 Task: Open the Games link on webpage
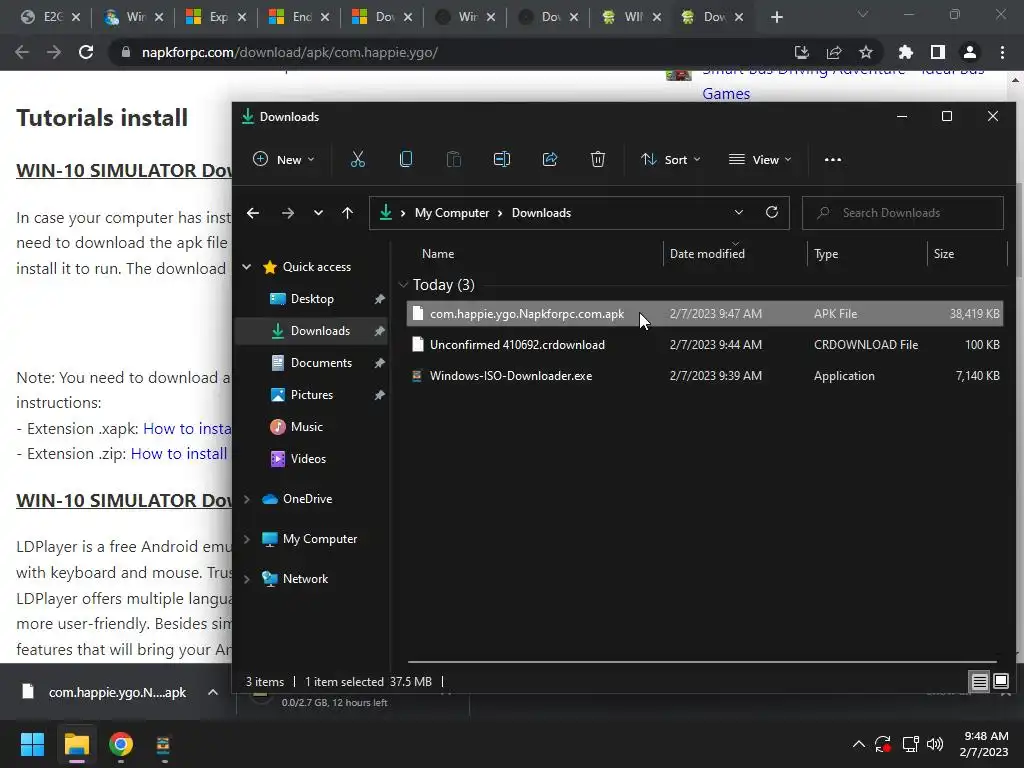coord(726,93)
